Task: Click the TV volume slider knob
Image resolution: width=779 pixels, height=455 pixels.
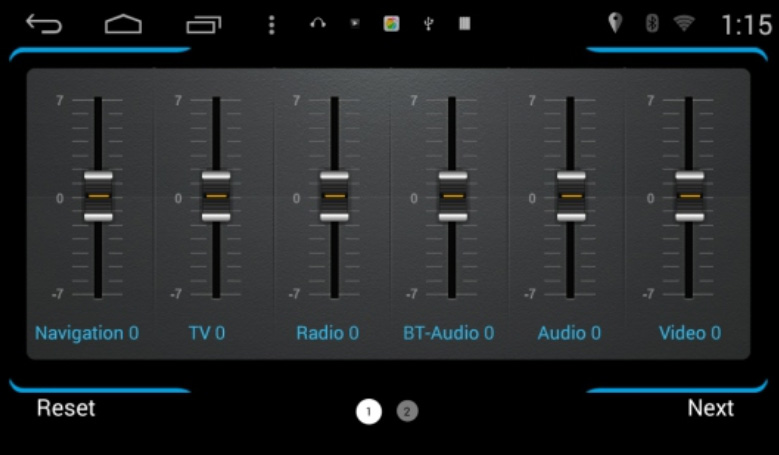Action: (x=216, y=196)
